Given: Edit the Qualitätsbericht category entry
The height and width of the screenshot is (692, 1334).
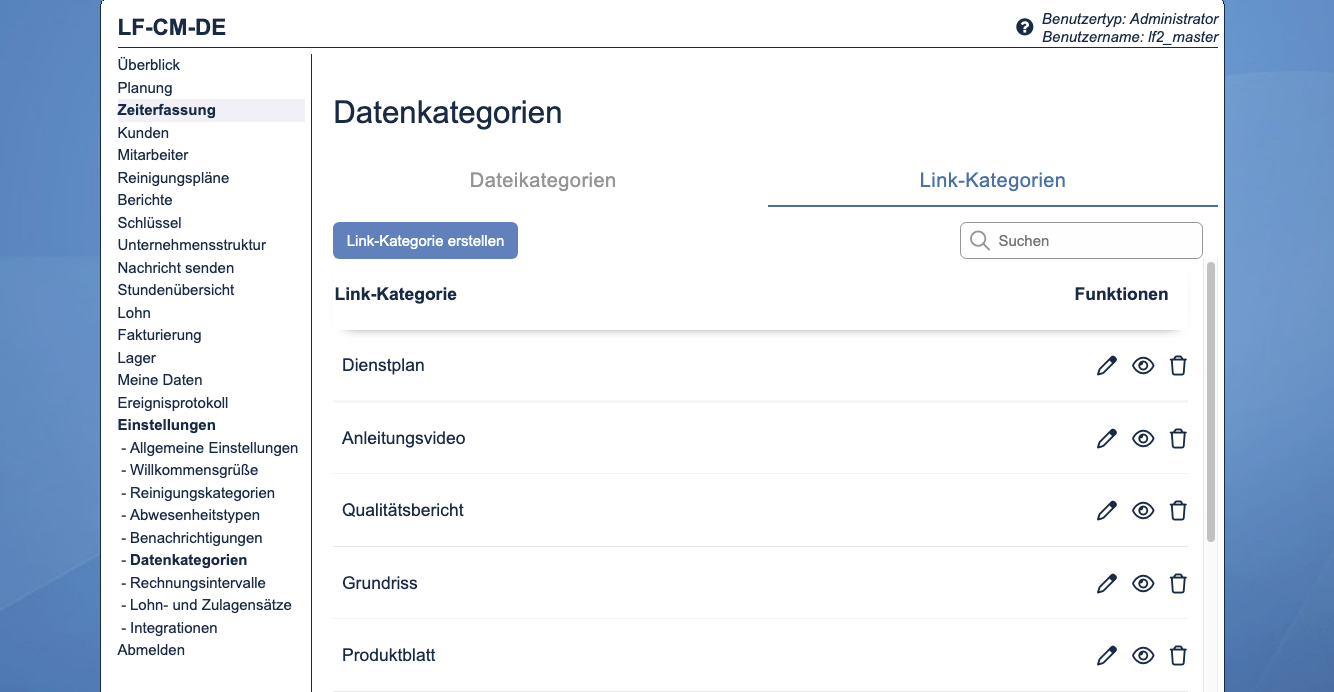Looking at the screenshot, I should coord(1106,510).
